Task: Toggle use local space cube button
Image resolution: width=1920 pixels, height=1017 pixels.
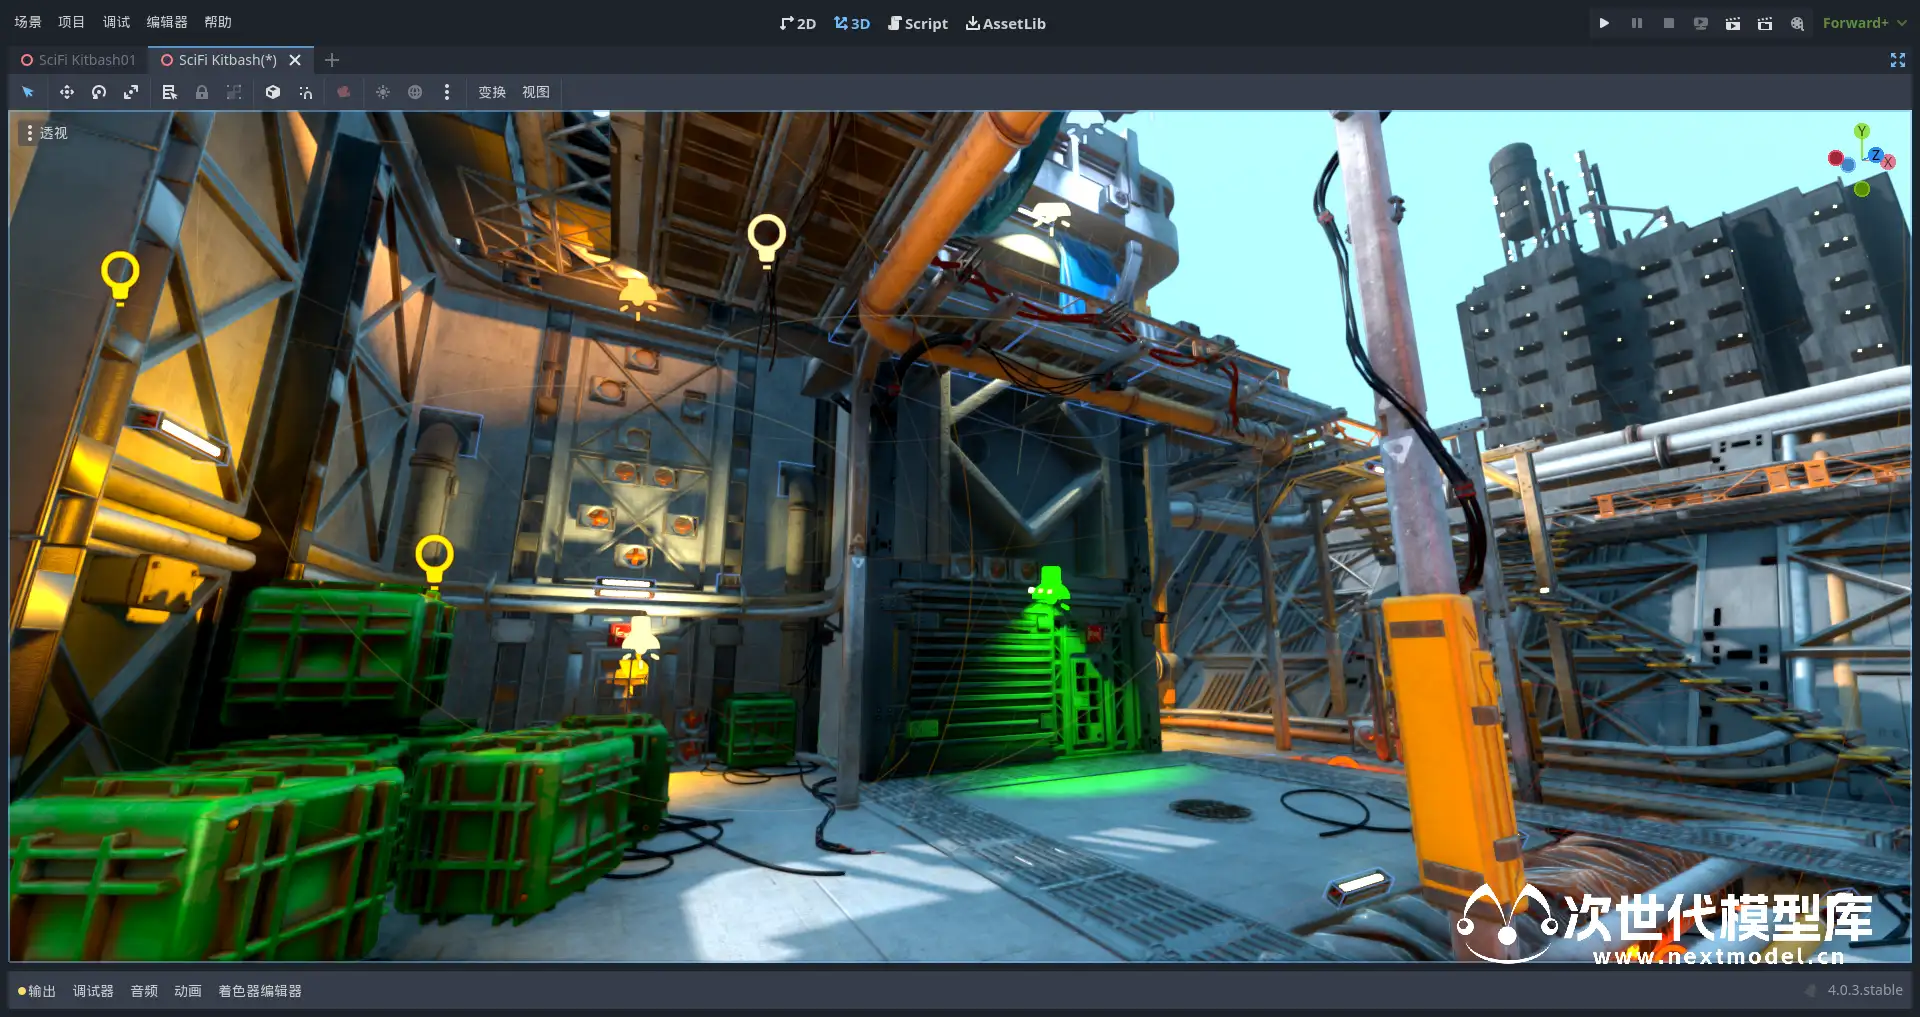Action: (x=273, y=92)
